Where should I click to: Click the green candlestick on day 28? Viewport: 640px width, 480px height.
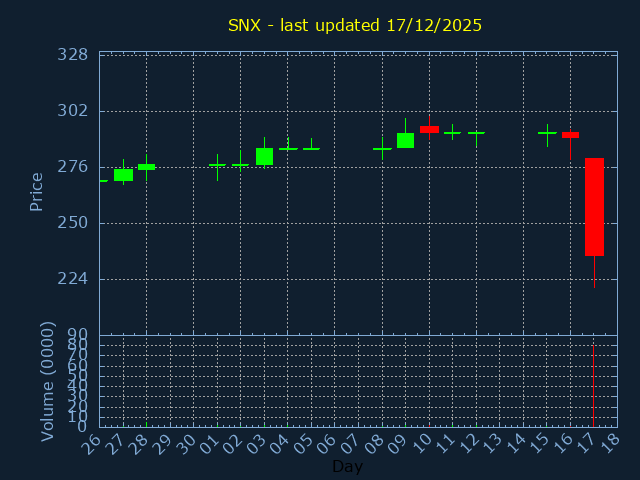146,167
